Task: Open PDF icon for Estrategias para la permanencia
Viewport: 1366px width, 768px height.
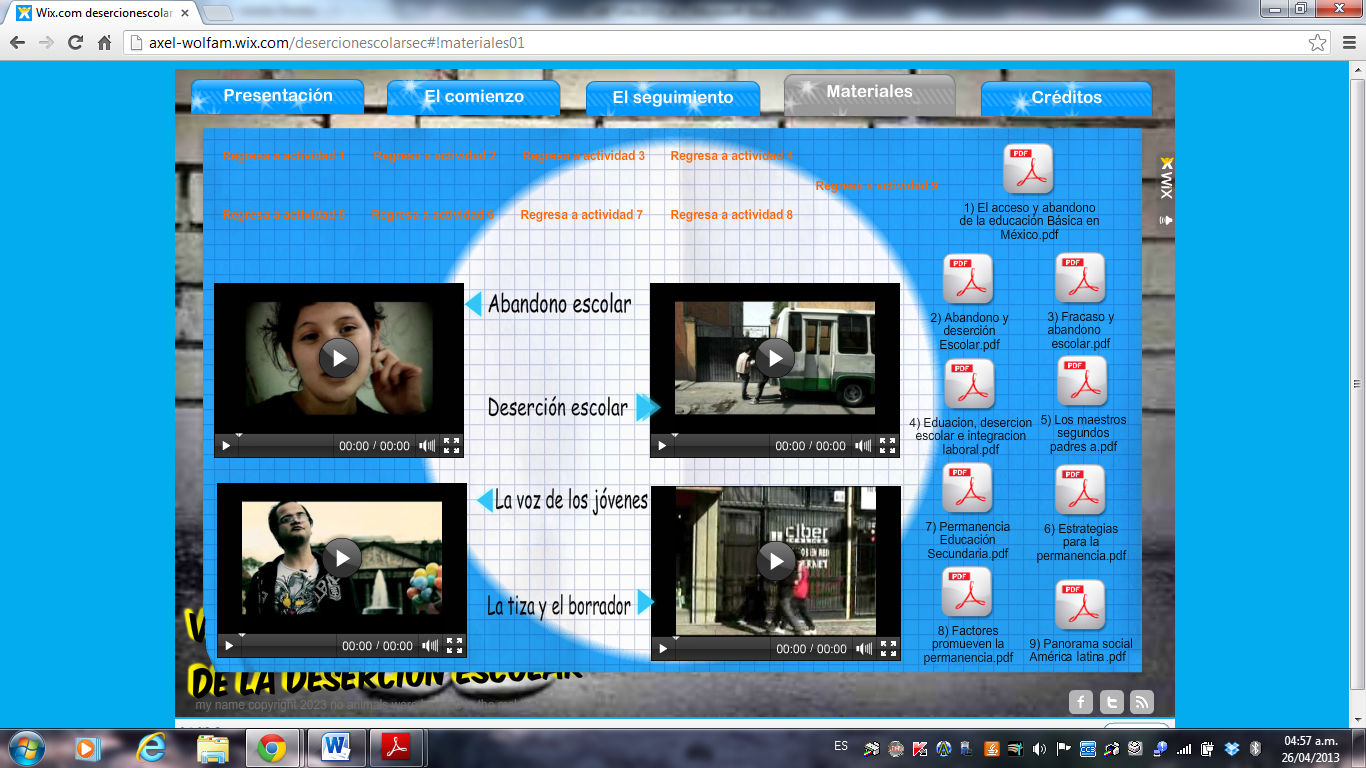Action: click(1080, 490)
